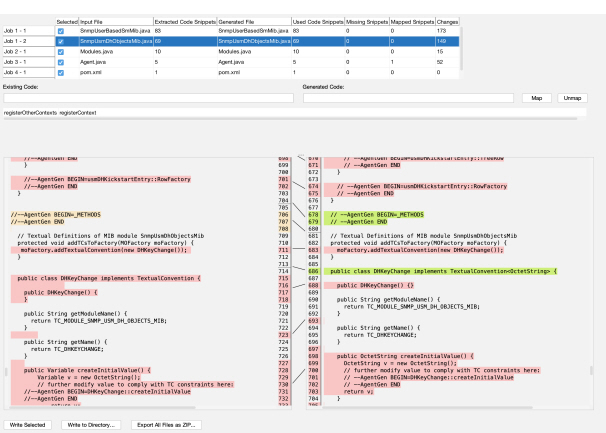Viewport: 606px width, 433px height.
Task: Click Export All Files as ZIP...
Action: click(164, 425)
